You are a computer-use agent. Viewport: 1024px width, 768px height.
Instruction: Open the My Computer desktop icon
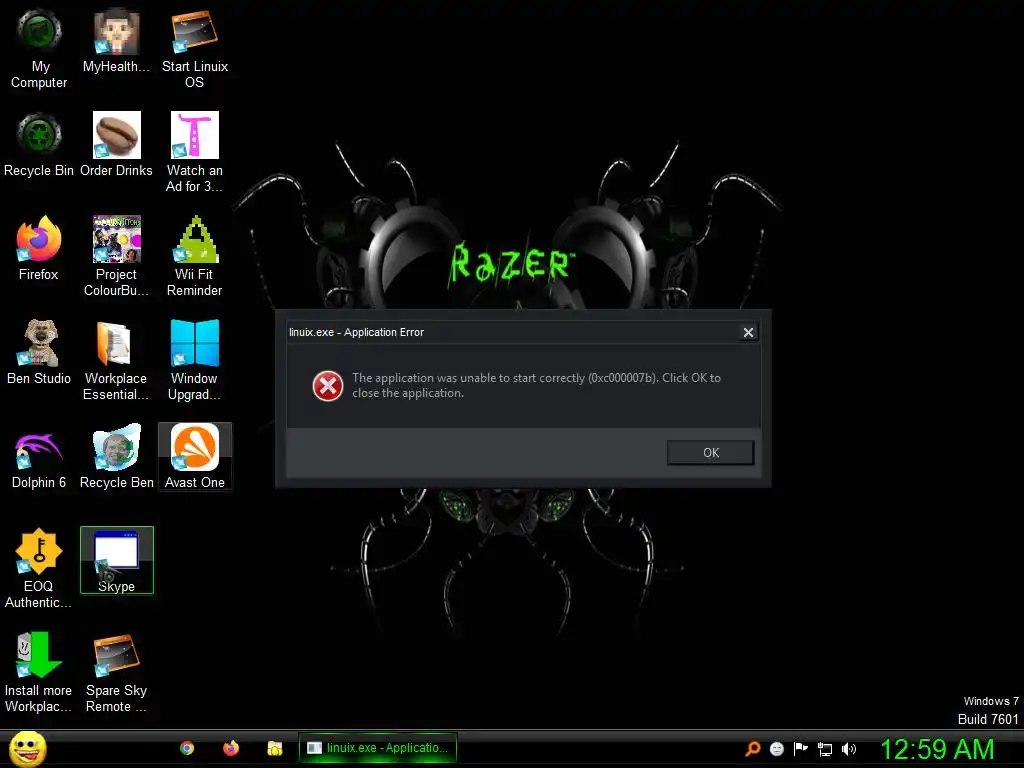[39, 49]
